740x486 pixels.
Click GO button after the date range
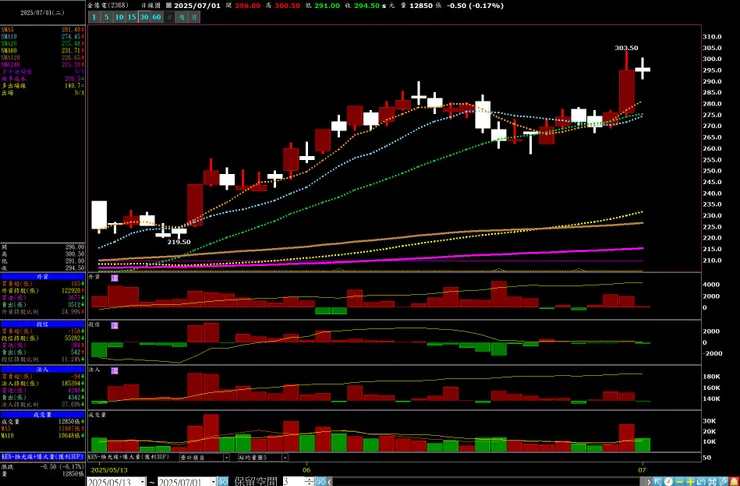pyautogui.click(x=223, y=481)
